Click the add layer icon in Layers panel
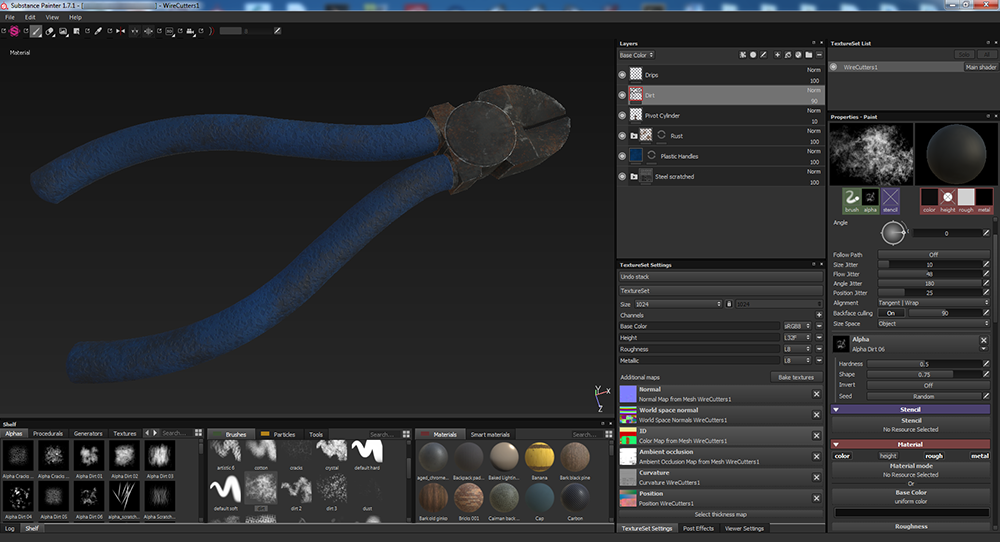Viewport: 1000px width, 542px height. [776, 54]
